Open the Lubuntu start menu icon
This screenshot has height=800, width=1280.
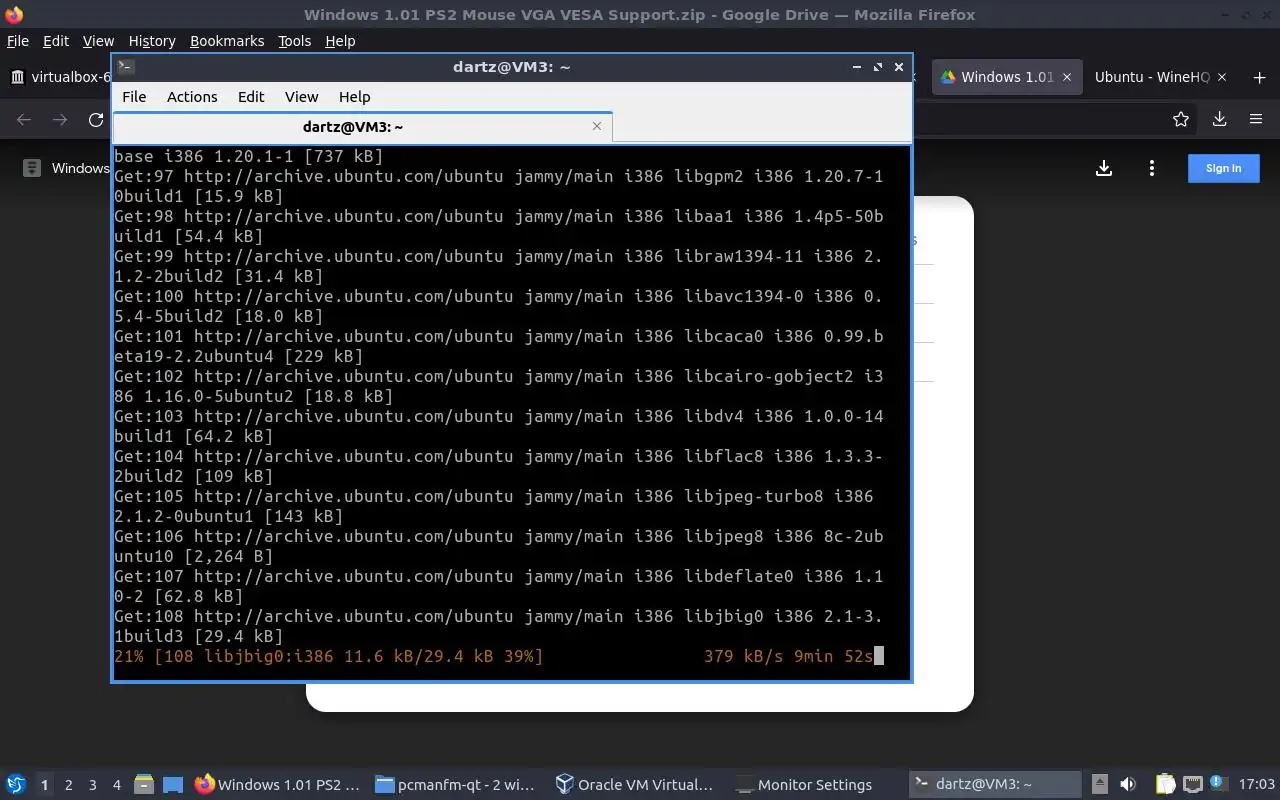16,784
